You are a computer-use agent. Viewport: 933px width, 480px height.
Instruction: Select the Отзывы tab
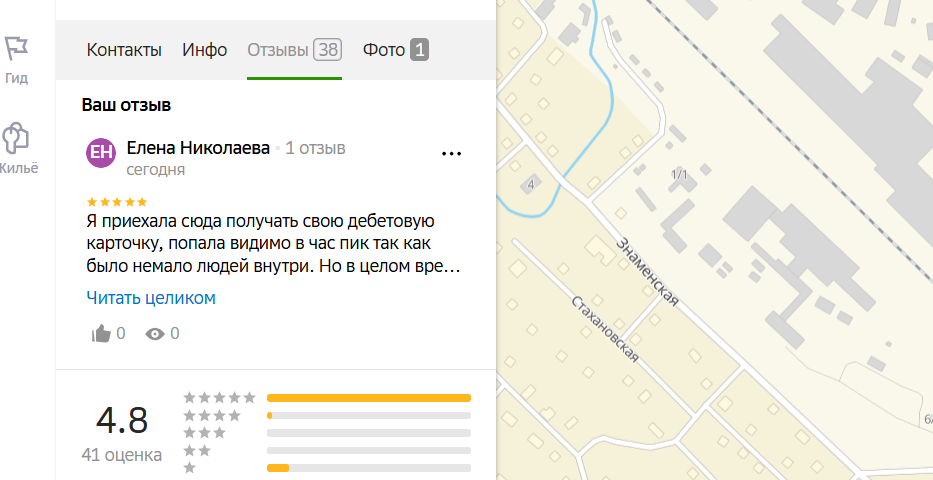point(295,50)
